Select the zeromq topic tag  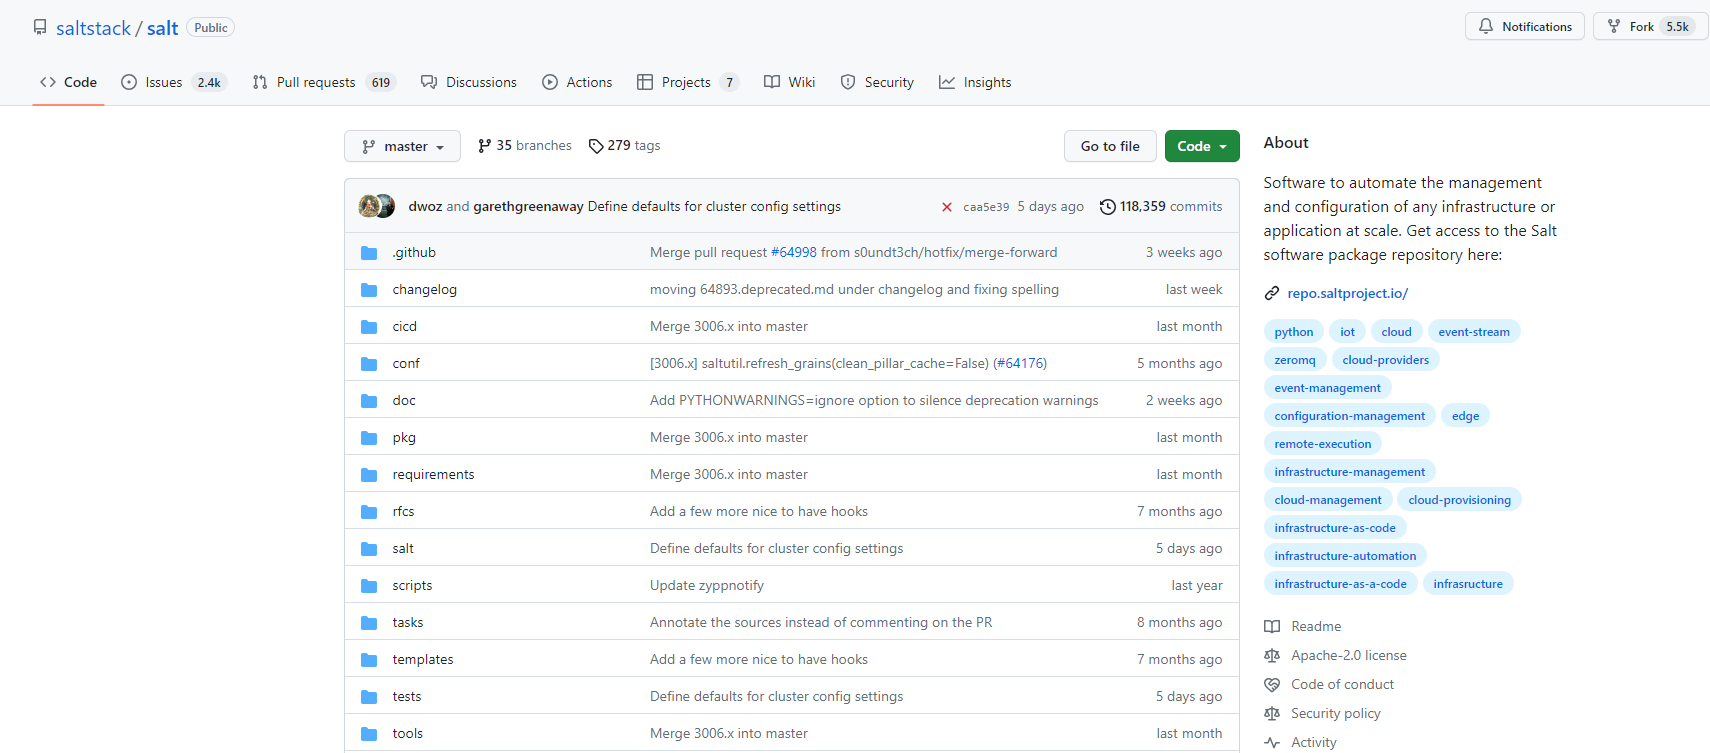point(1295,360)
